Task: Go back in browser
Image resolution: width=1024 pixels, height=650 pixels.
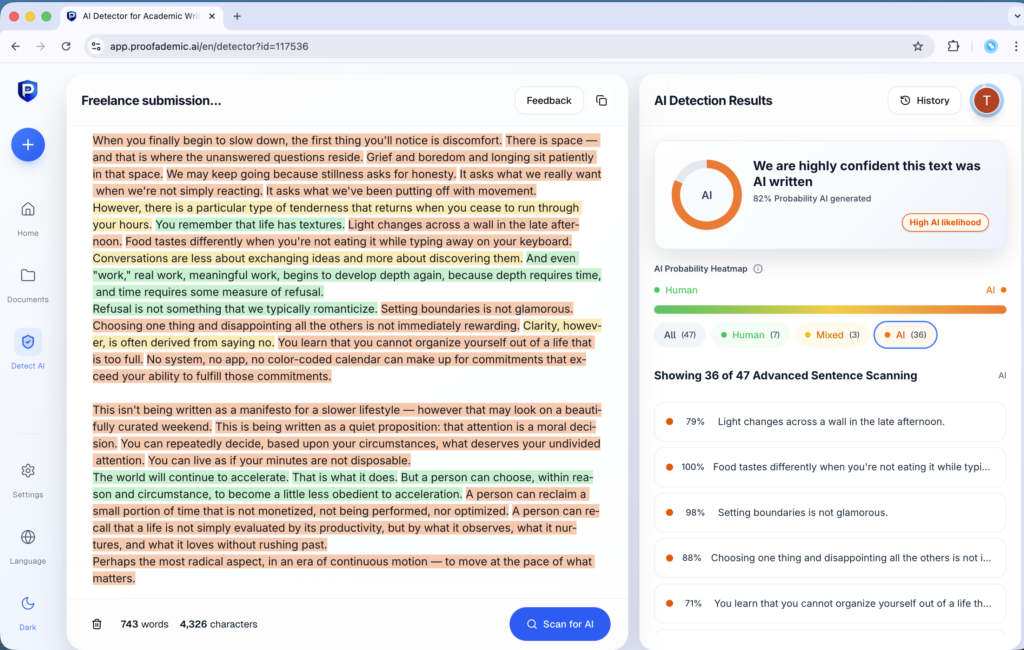Action: pos(16,46)
